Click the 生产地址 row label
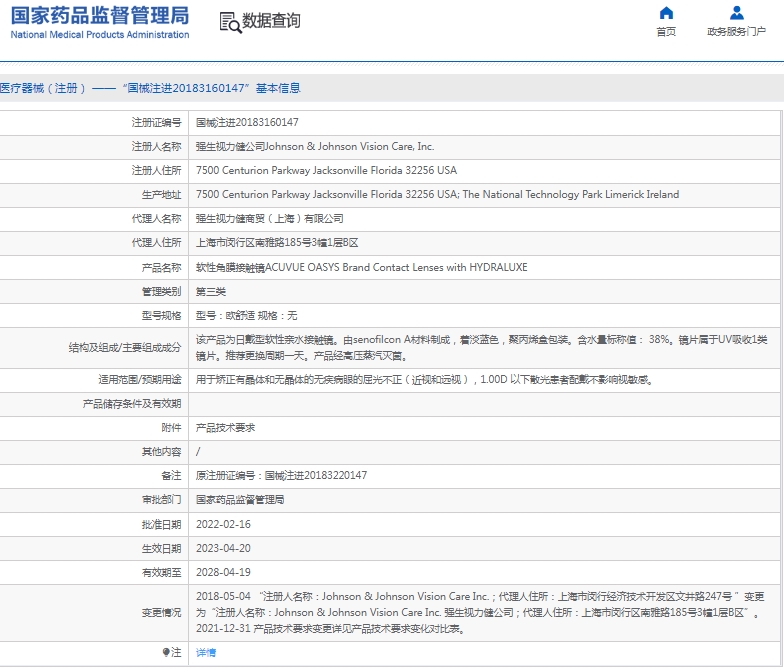The width and height of the screenshot is (784, 670). [162, 194]
